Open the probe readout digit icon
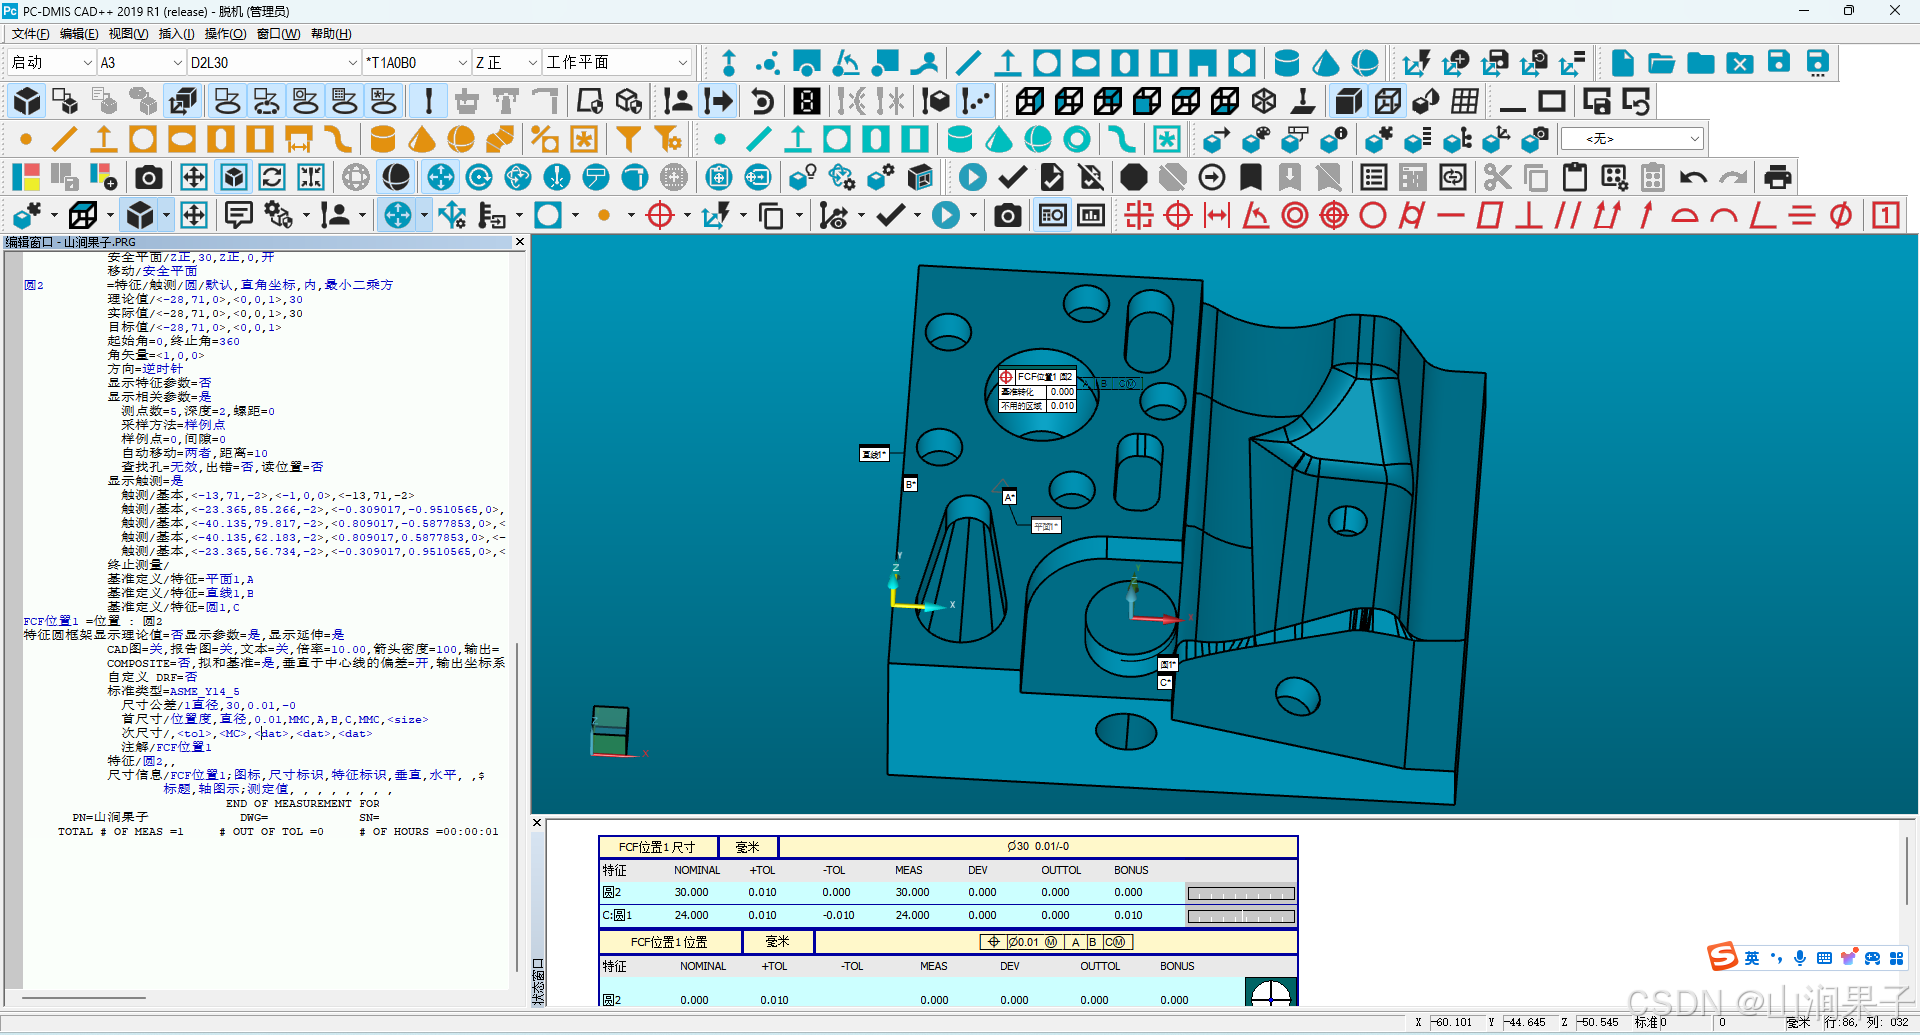1920x1035 pixels. (807, 101)
